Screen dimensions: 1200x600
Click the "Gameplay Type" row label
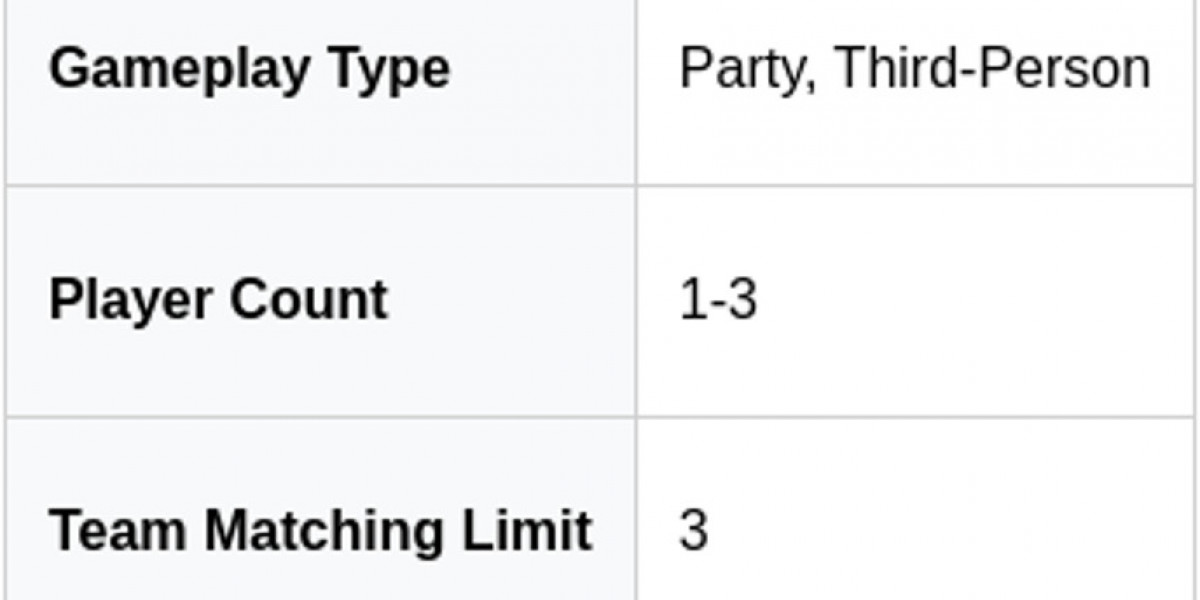pyautogui.click(x=249, y=70)
